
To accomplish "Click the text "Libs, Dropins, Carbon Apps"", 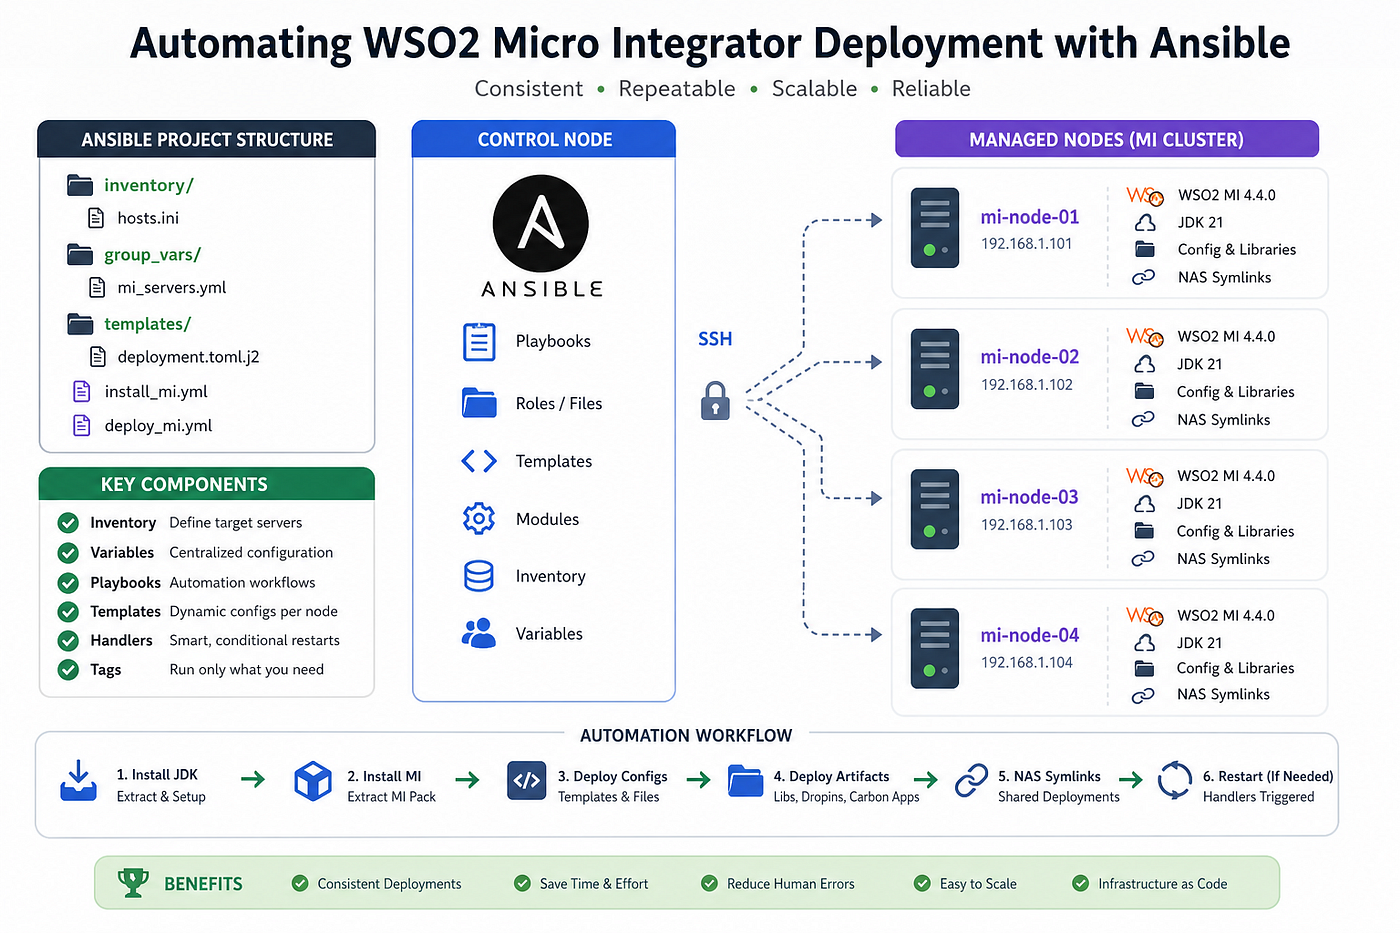I will pos(846,797).
